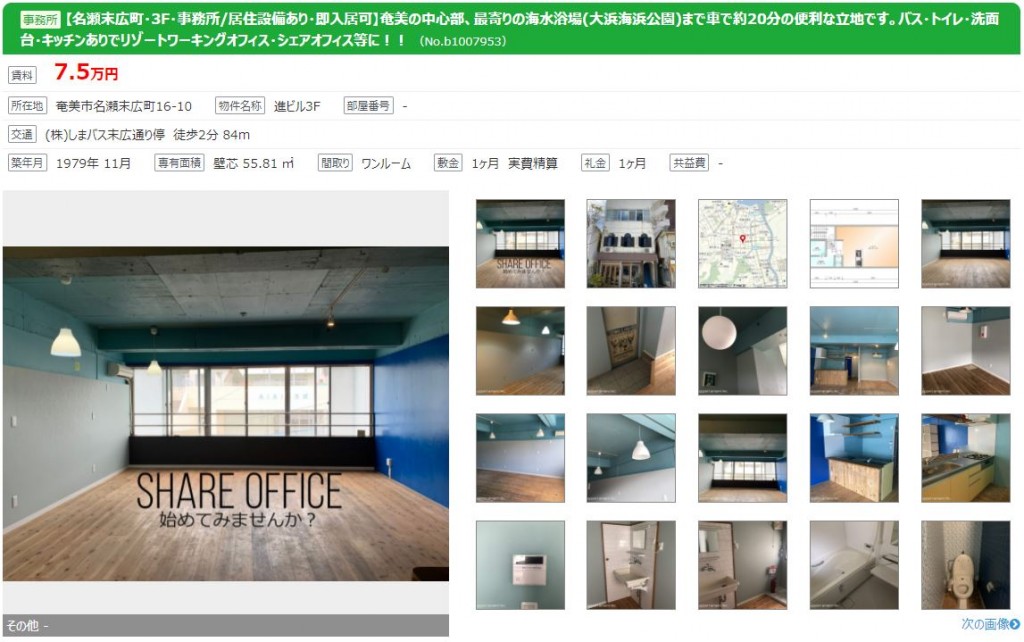The height and width of the screenshot is (642, 1024).
Task: Click the 事務所 badge in green header
Action: click(x=40, y=20)
